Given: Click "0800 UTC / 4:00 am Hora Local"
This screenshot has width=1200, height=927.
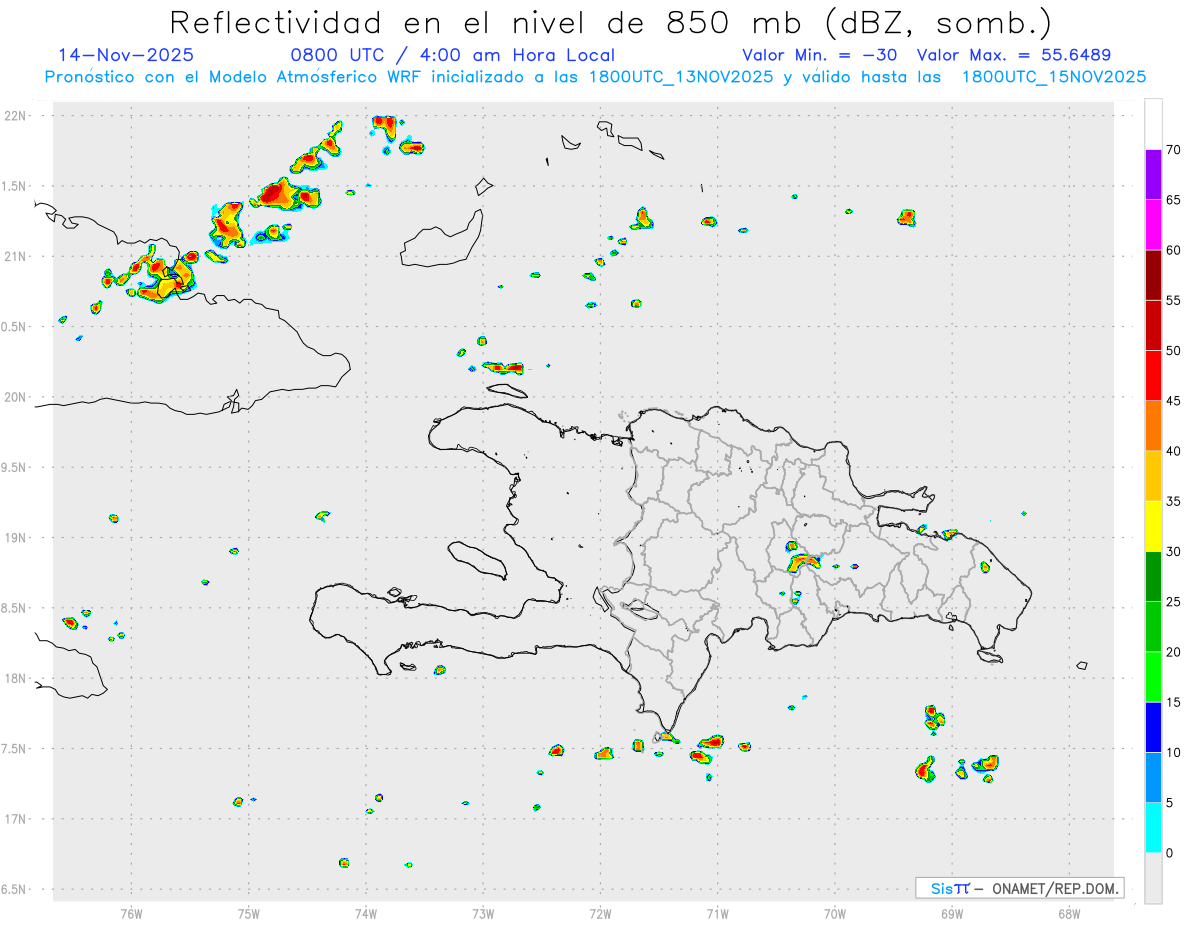Looking at the screenshot, I should [452, 55].
